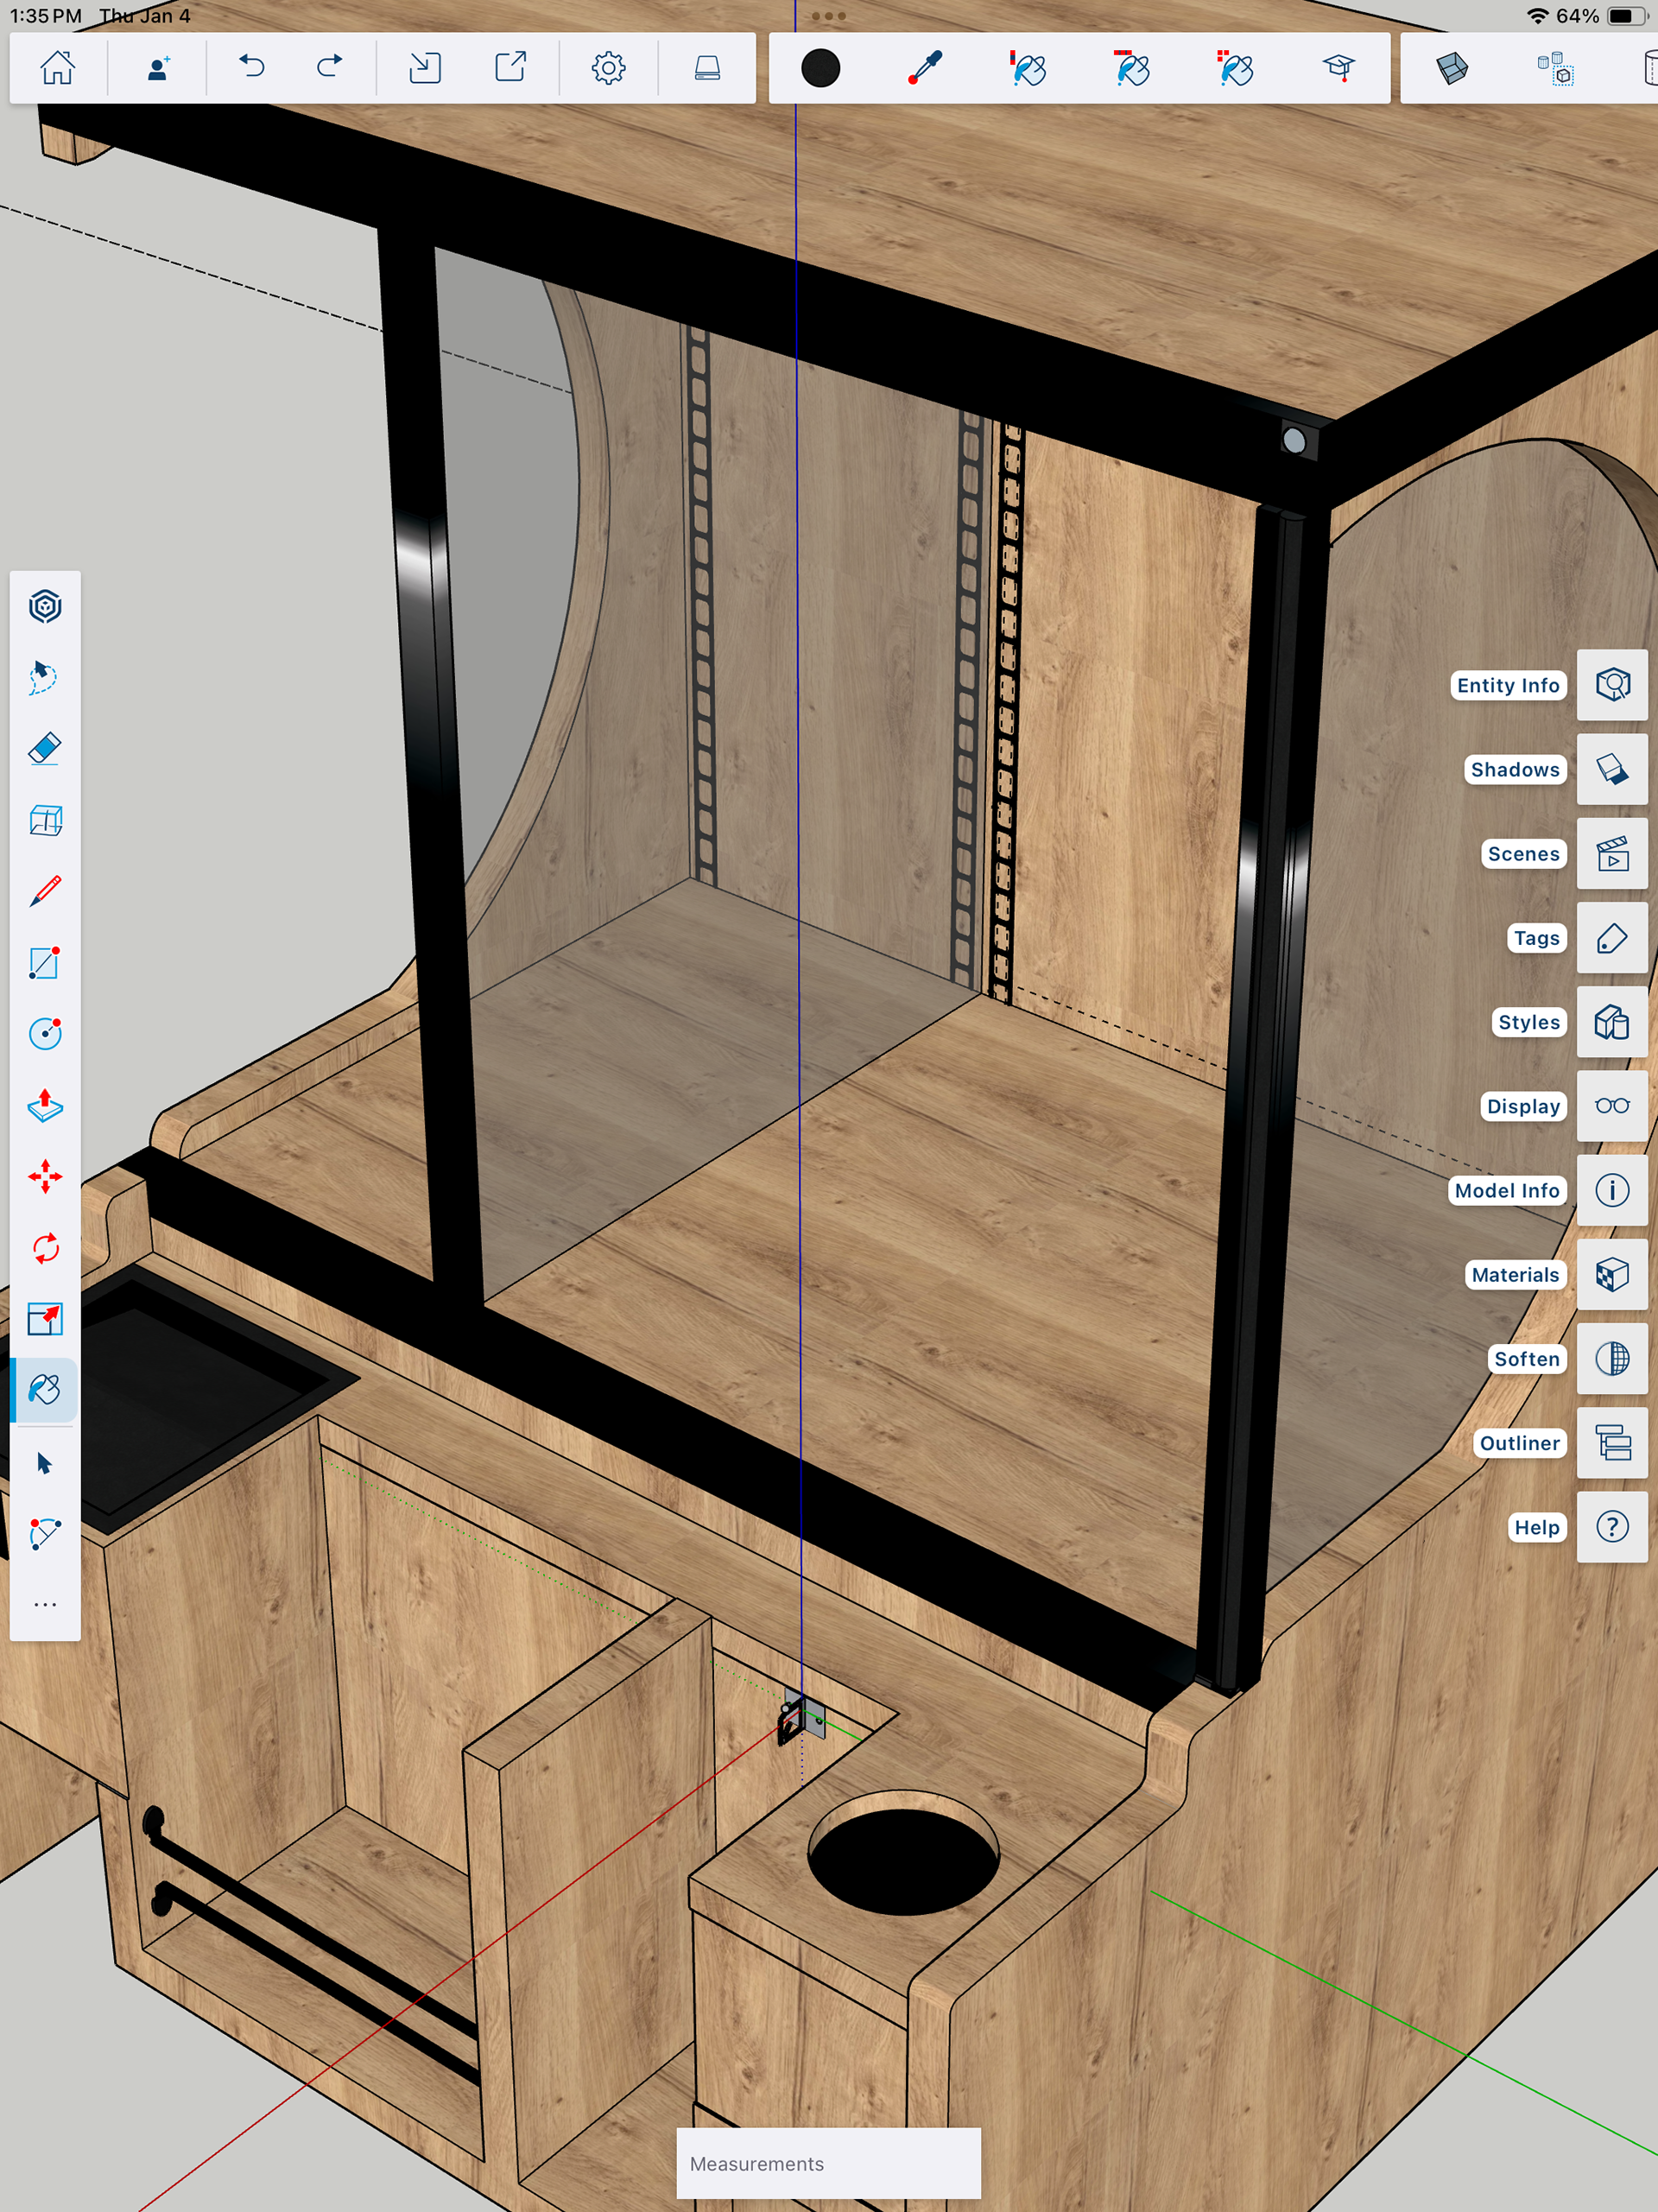The width and height of the screenshot is (1658, 2212).
Task: Select the Orbit tool
Action: pyautogui.click(x=45, y=606)
